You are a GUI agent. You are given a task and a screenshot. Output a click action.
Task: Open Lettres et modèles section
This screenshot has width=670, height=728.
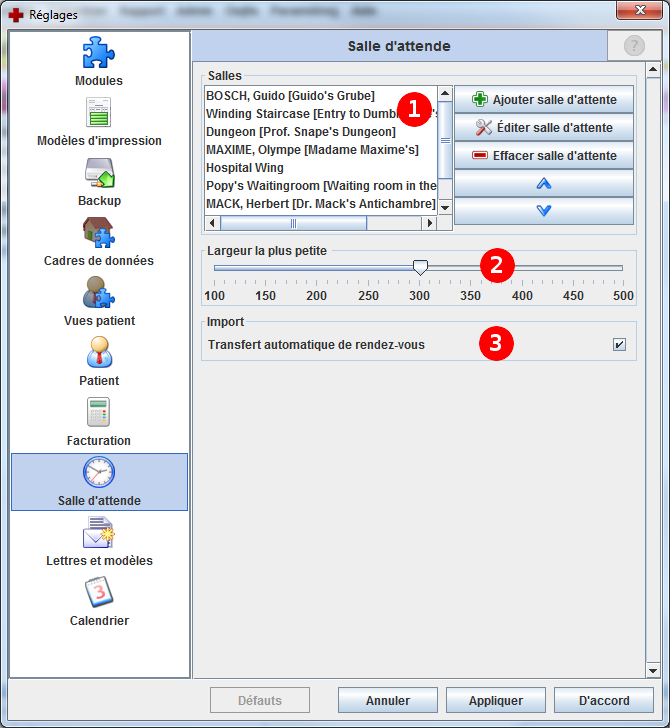coord(99,533)
